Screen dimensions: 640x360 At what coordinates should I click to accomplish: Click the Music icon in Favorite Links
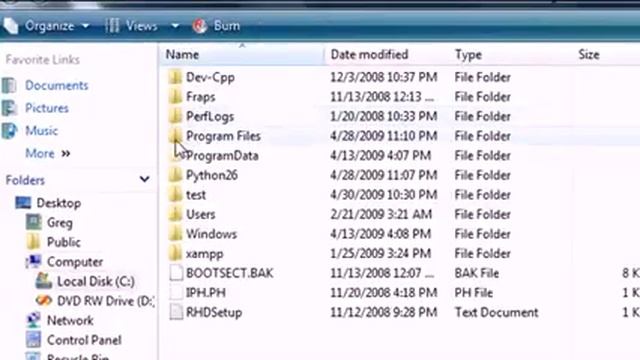click(x=9, y=131)
